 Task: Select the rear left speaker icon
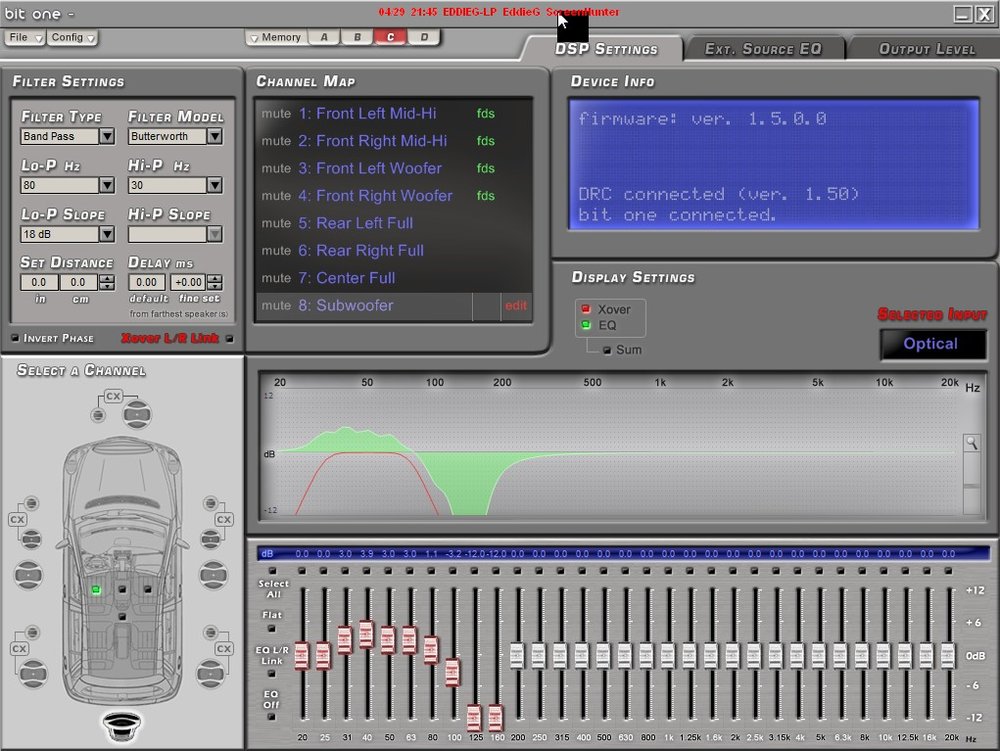[33, 673]
